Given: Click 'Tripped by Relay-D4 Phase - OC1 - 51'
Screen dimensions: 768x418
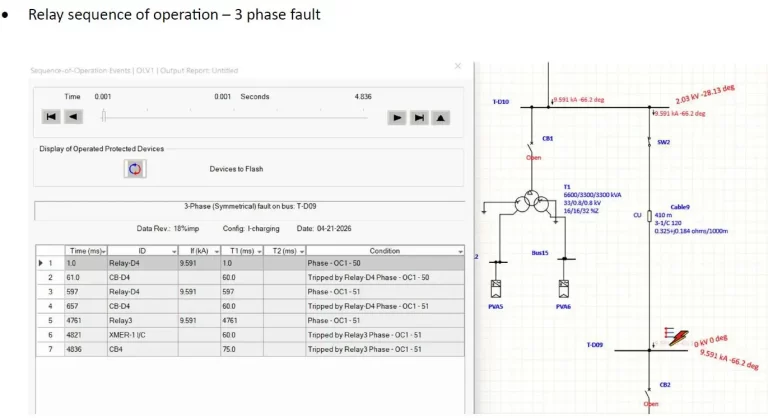Looking at the screenshot, I should point(385,306).
